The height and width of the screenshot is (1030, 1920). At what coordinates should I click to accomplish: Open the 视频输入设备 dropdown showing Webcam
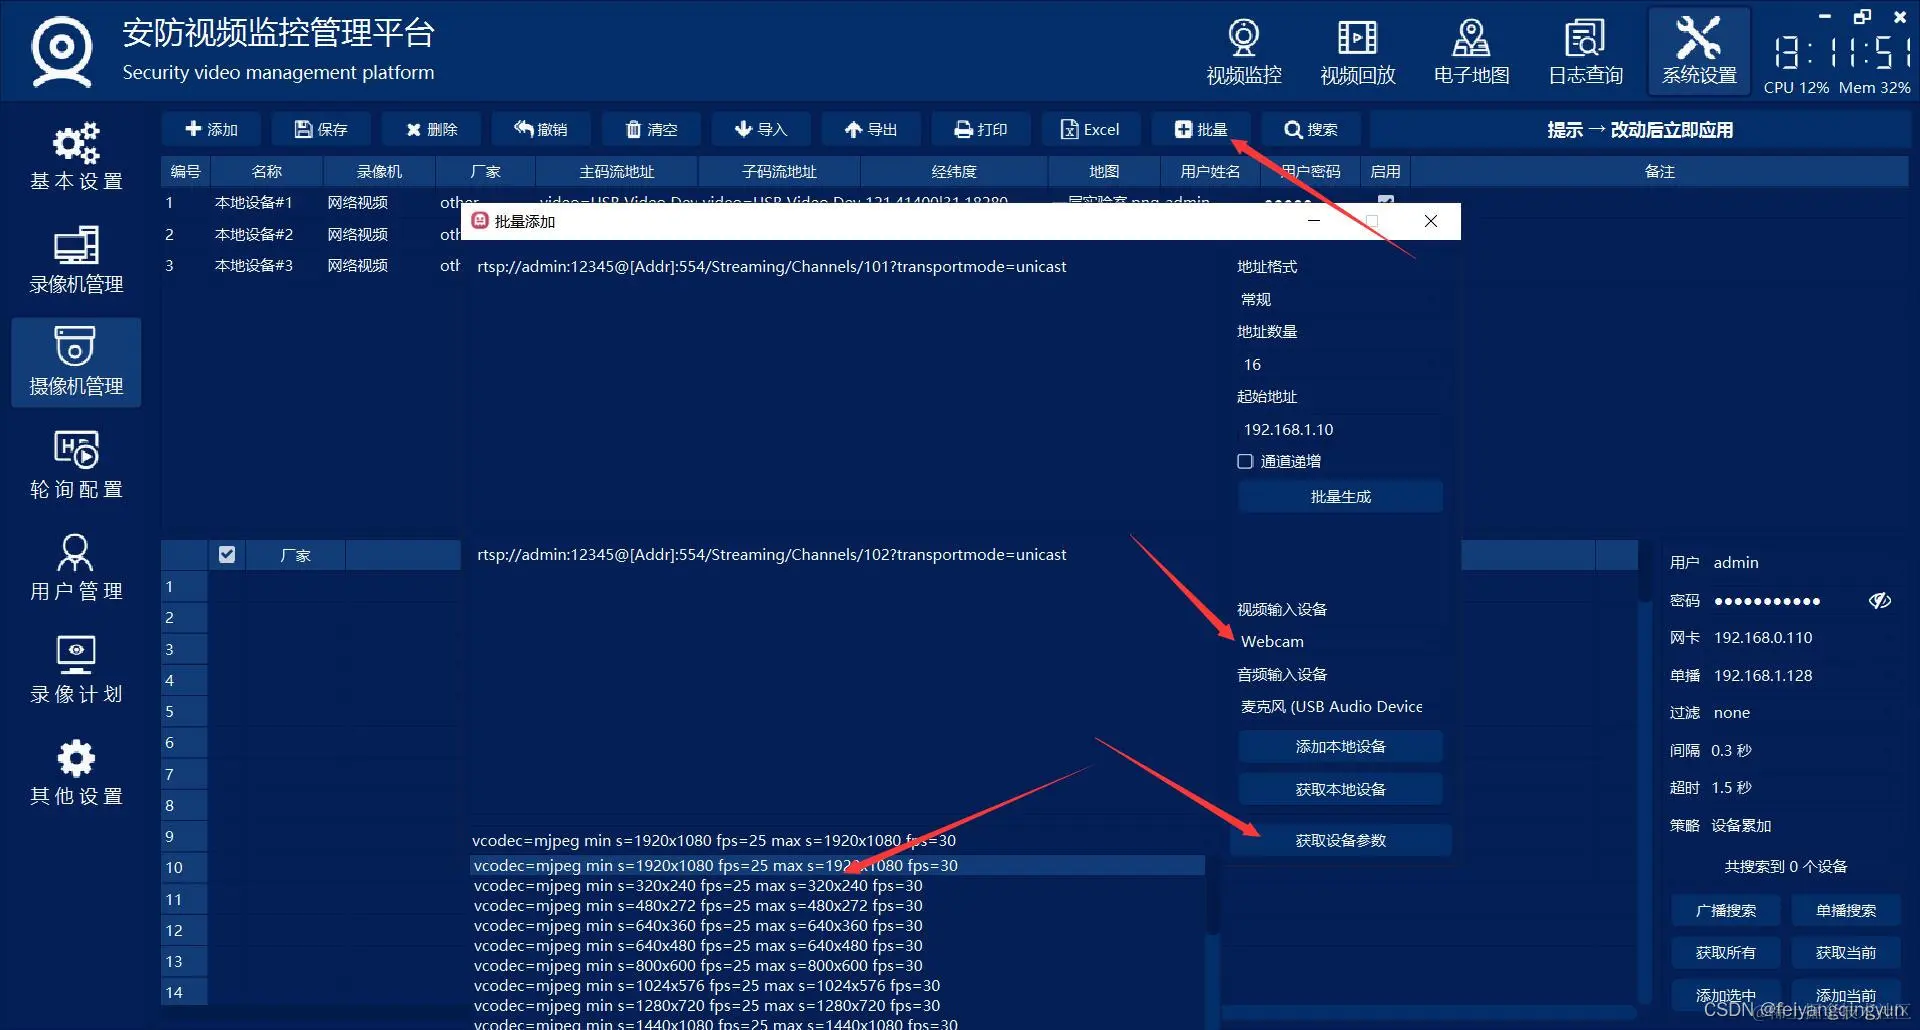click(x=1340, y=641)
